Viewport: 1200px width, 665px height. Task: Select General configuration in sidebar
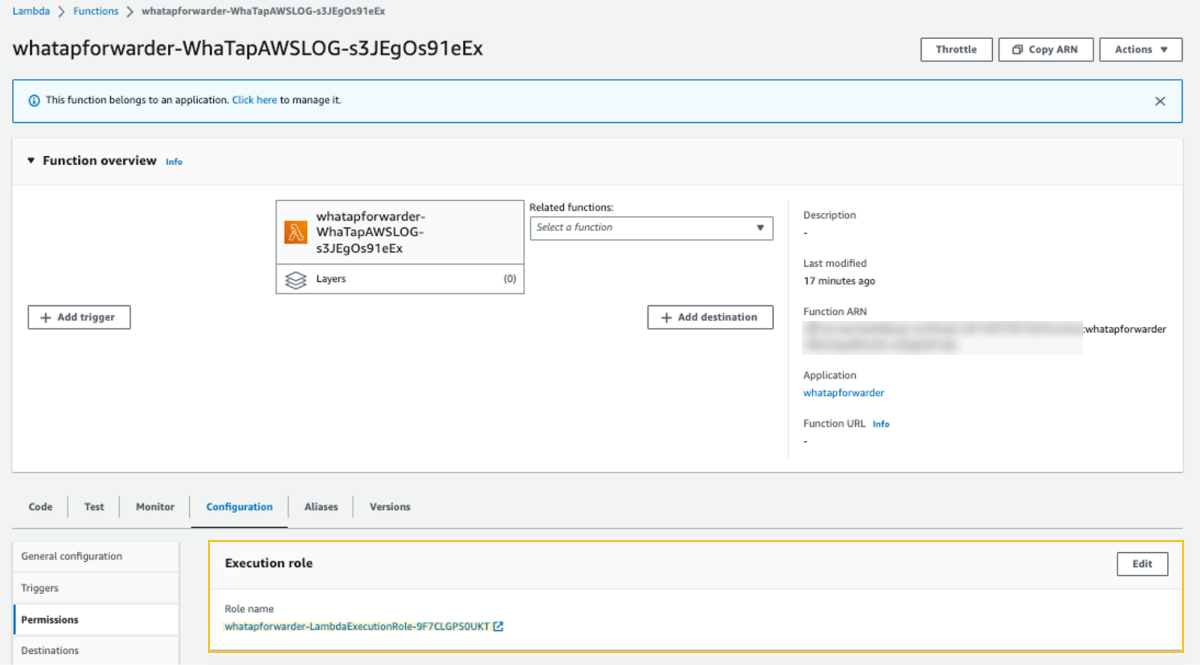96,557
